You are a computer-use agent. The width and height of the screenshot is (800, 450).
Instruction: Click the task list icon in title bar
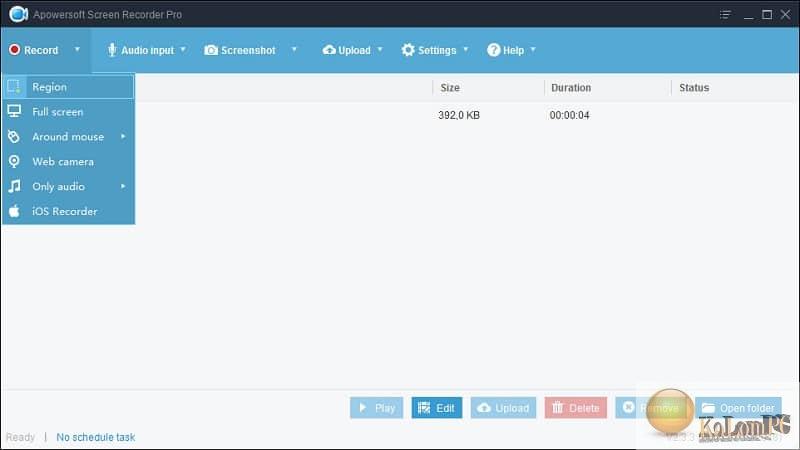(725, 14)
